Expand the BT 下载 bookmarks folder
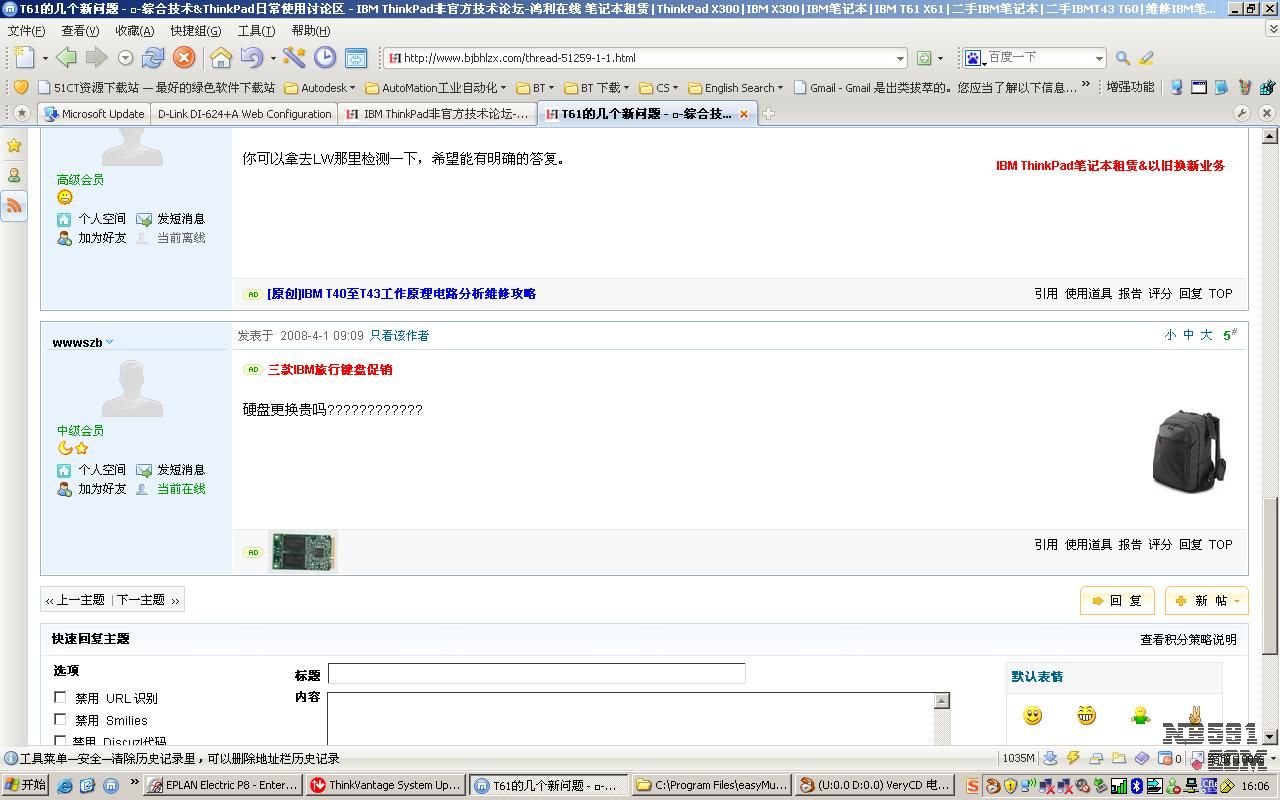The image size is (1280, 800). click(x=597, y=88)
